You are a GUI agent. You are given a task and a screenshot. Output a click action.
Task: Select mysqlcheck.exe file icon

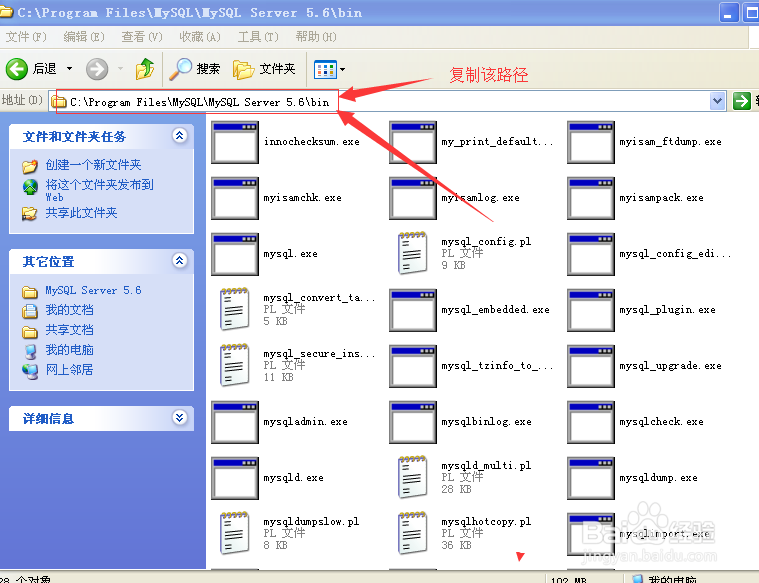pos(591,422)
